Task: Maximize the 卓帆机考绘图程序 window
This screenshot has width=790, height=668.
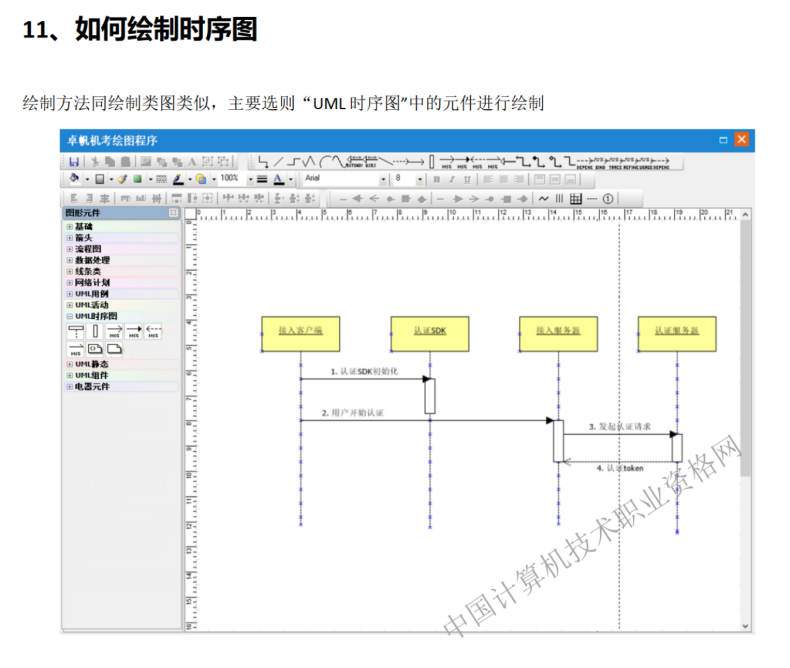Action: (x=723, y=140)
